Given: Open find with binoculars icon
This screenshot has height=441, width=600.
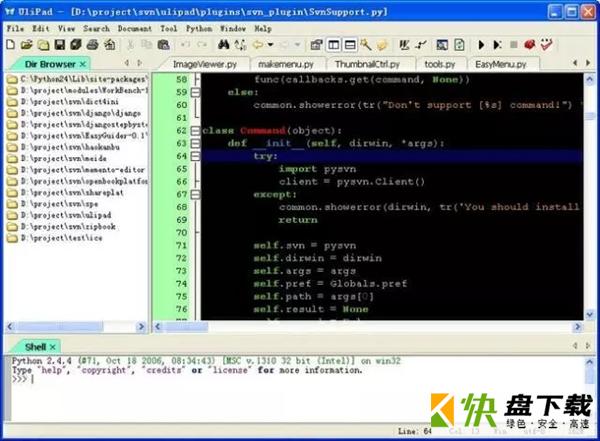Looking at the screenshot, I should (223, 45).
